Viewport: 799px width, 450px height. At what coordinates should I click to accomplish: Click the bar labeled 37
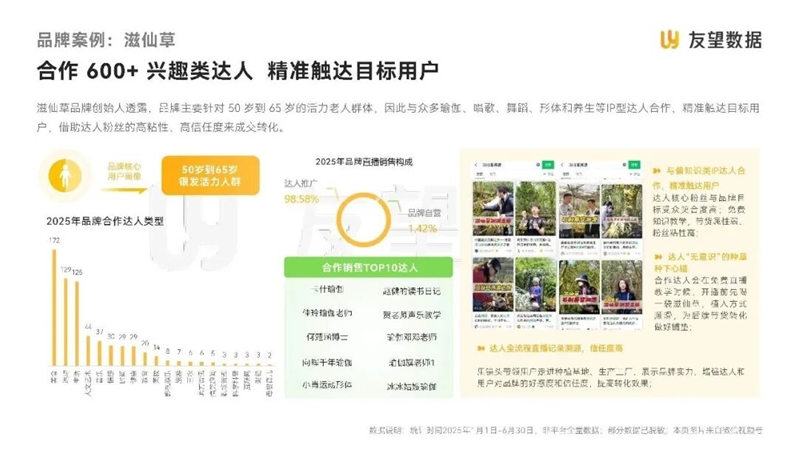(99, 353)
